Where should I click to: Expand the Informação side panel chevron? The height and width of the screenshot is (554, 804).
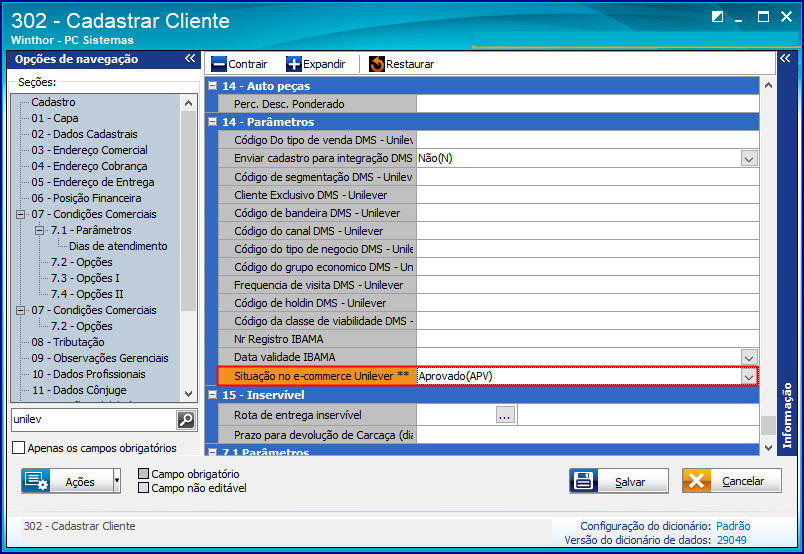coord(786,58)
